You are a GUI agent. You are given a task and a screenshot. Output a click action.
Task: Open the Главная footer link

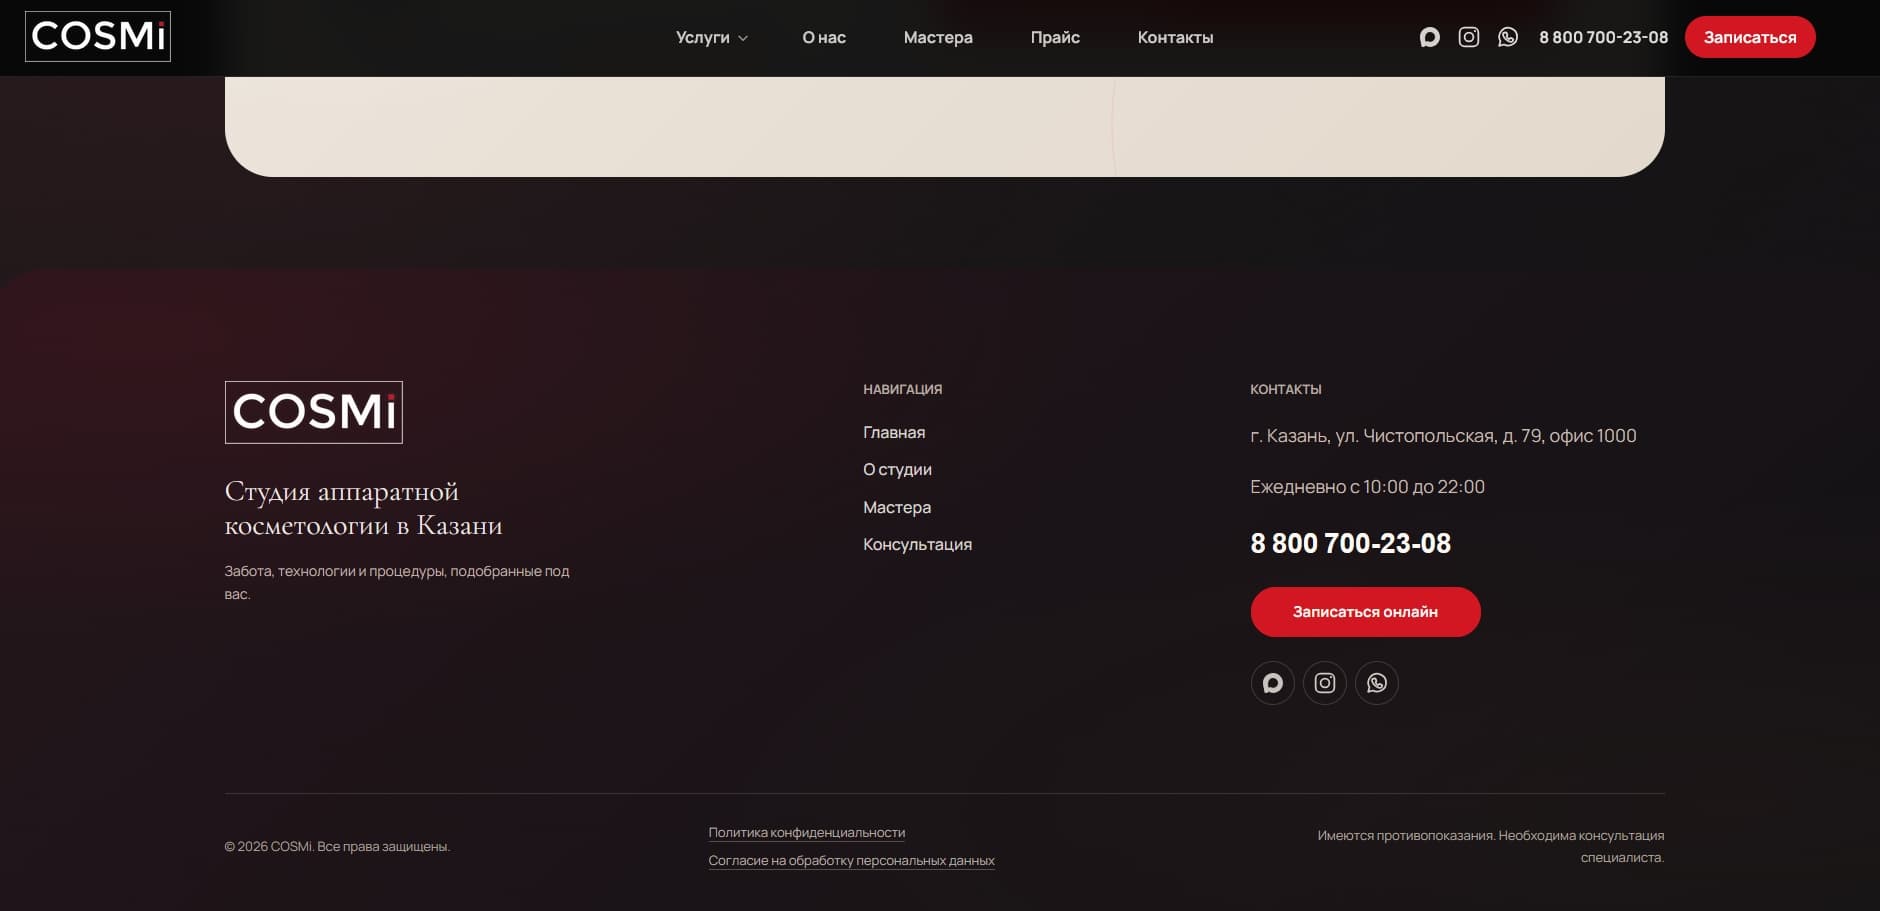click(894, 432)
